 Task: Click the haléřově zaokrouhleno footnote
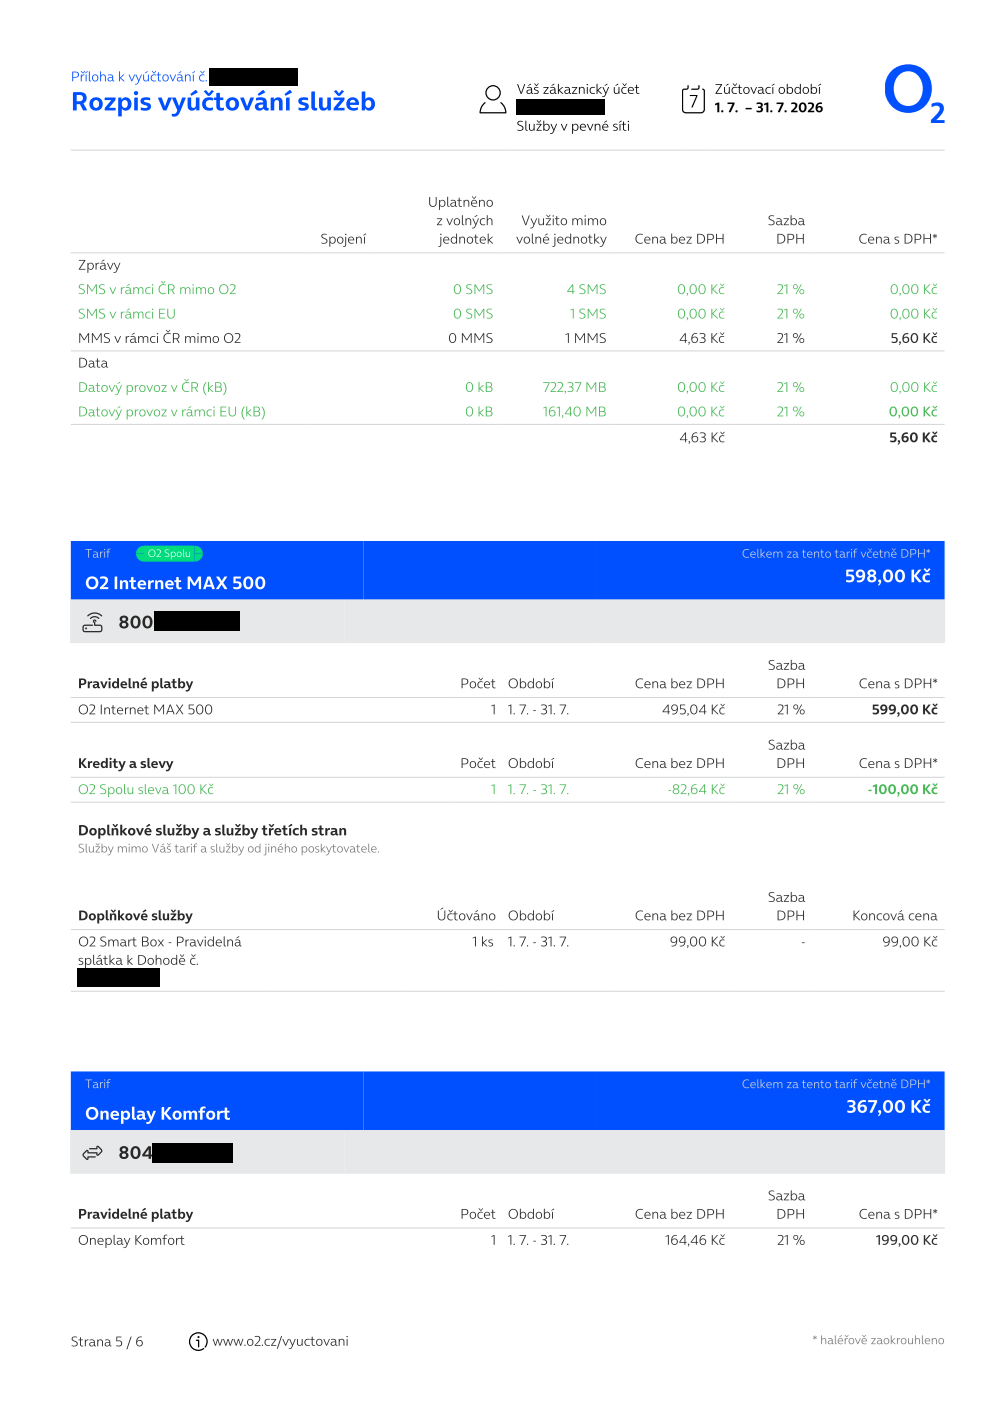878,1340
